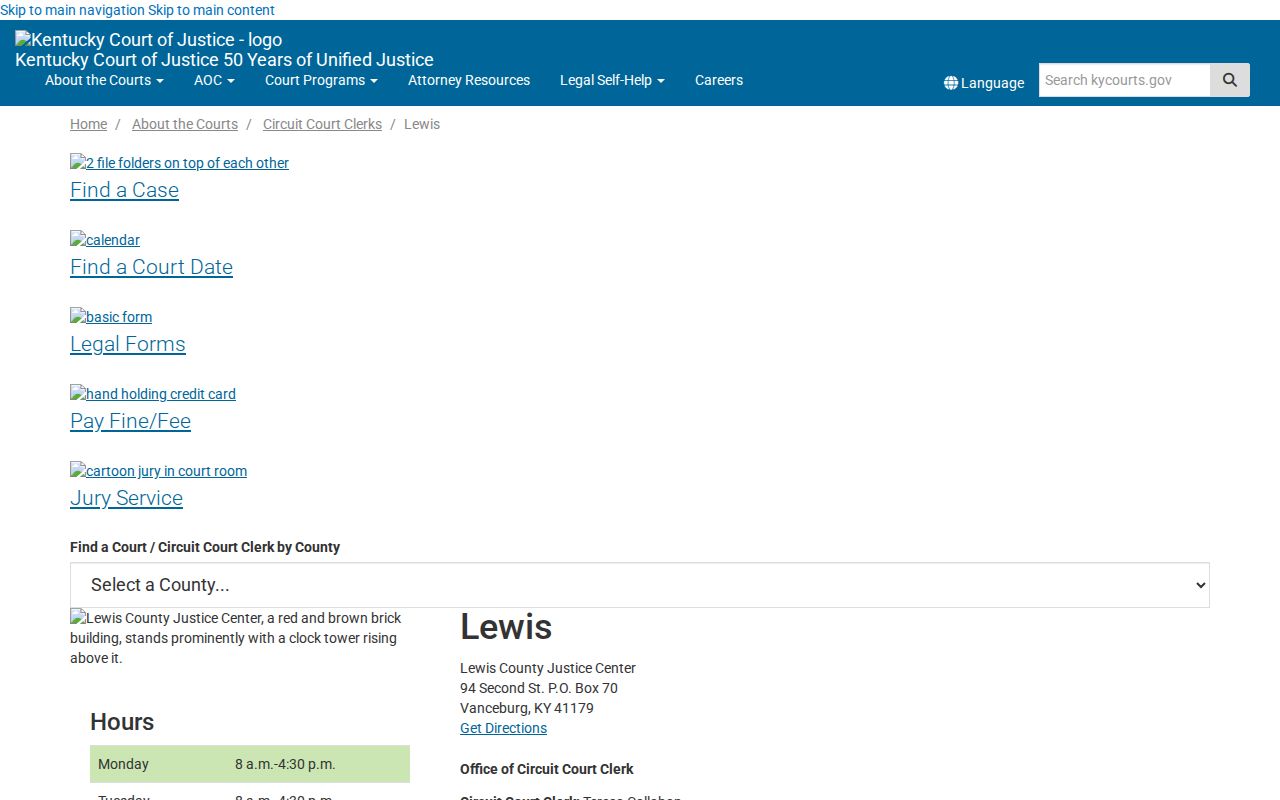
Task: Expand the Legal Self-Help menu
Action: click(612, 80)
